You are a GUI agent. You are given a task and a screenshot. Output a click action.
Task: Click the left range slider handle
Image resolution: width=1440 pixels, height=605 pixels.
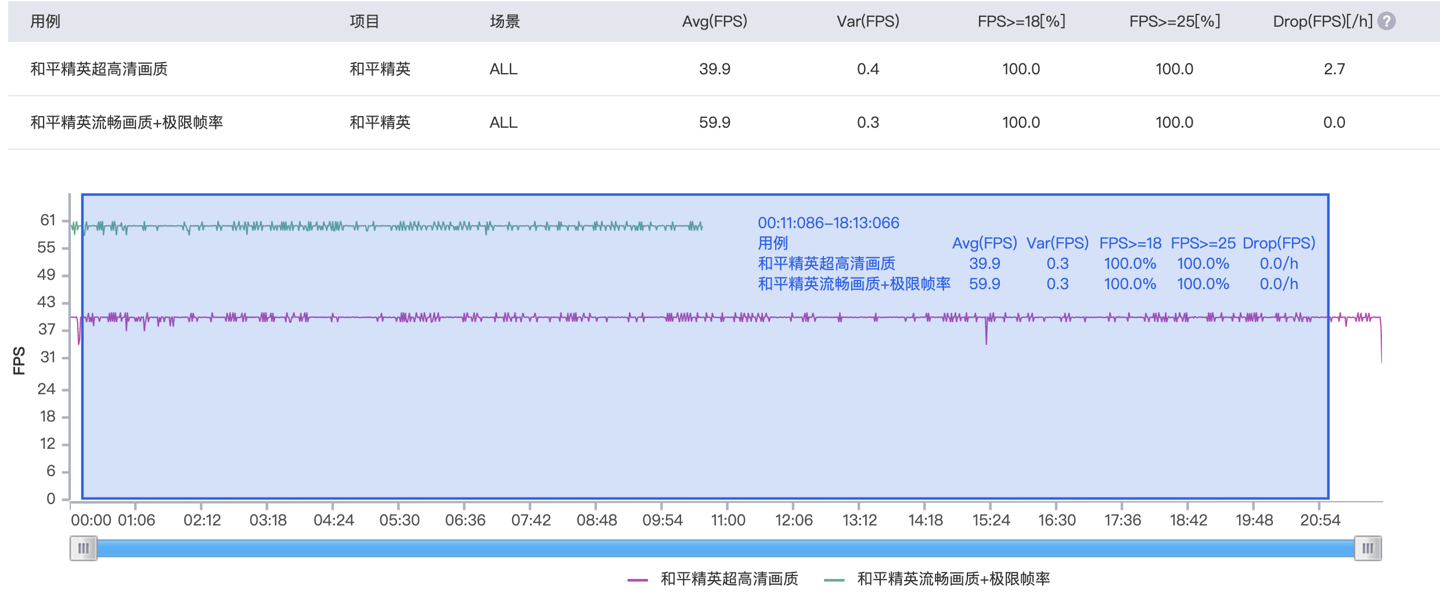pyautogui.click(x=83, y=548)
